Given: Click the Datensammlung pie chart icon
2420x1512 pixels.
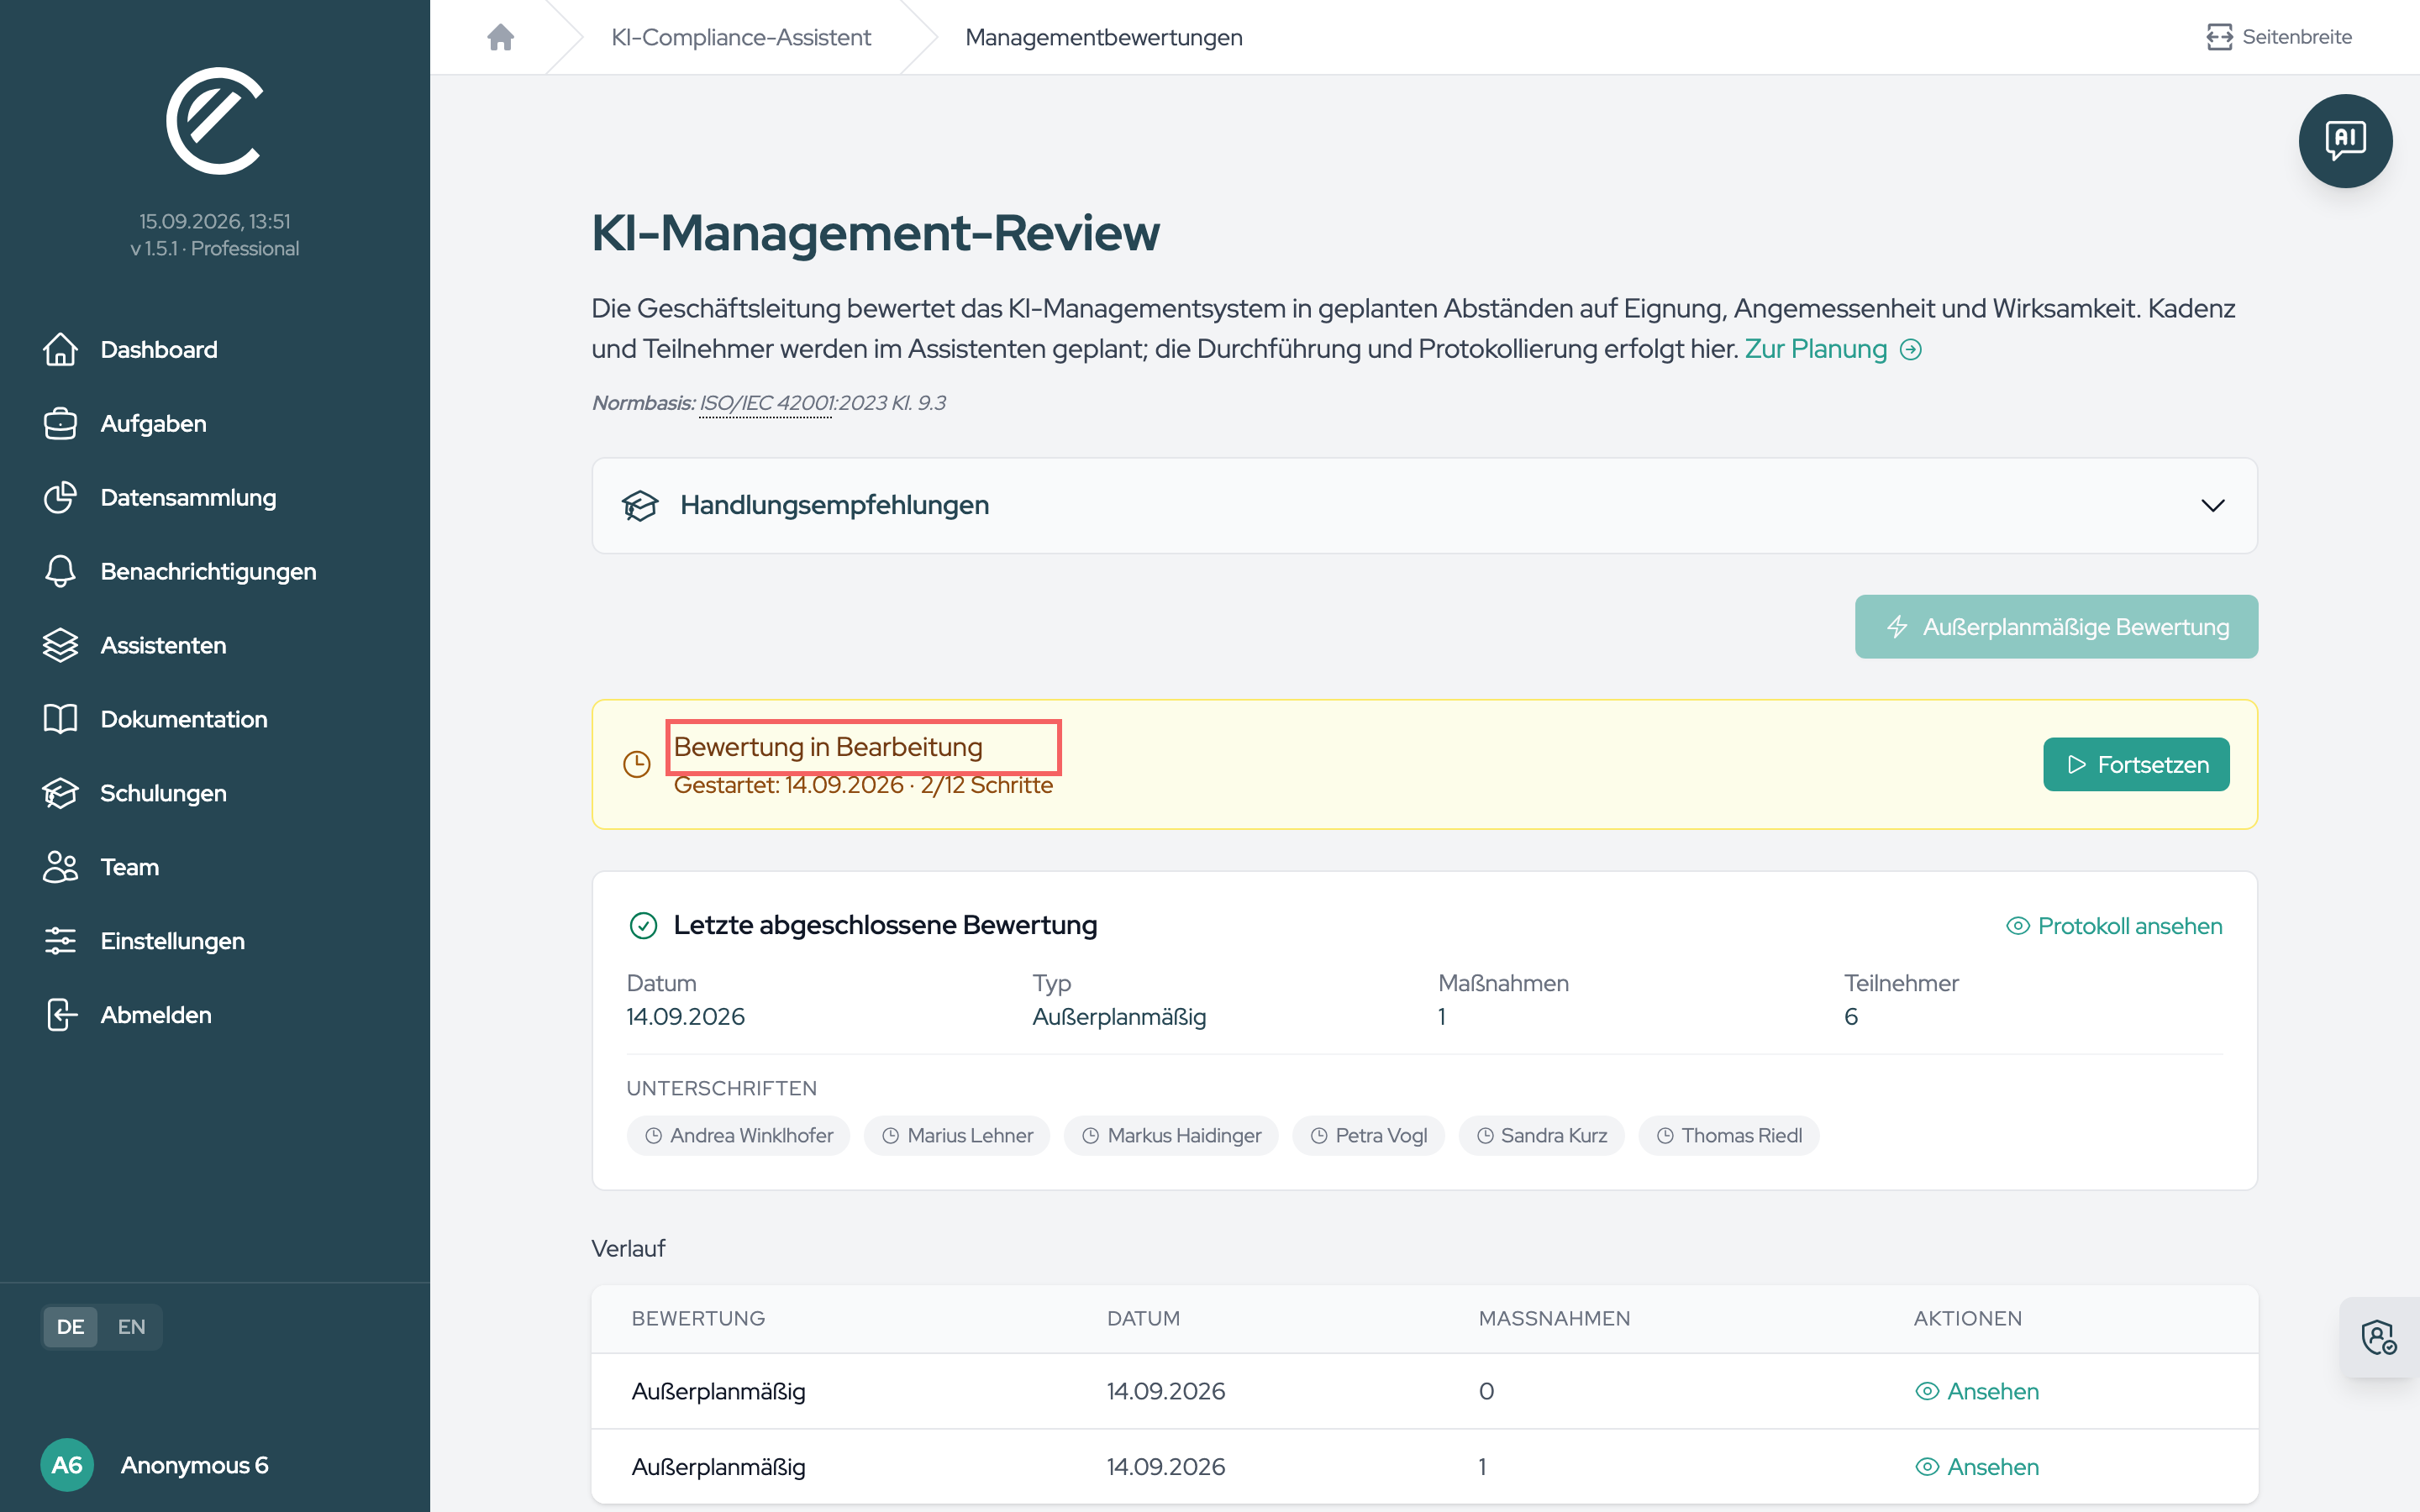Looking at the screenshot, I should click(60, 497).
